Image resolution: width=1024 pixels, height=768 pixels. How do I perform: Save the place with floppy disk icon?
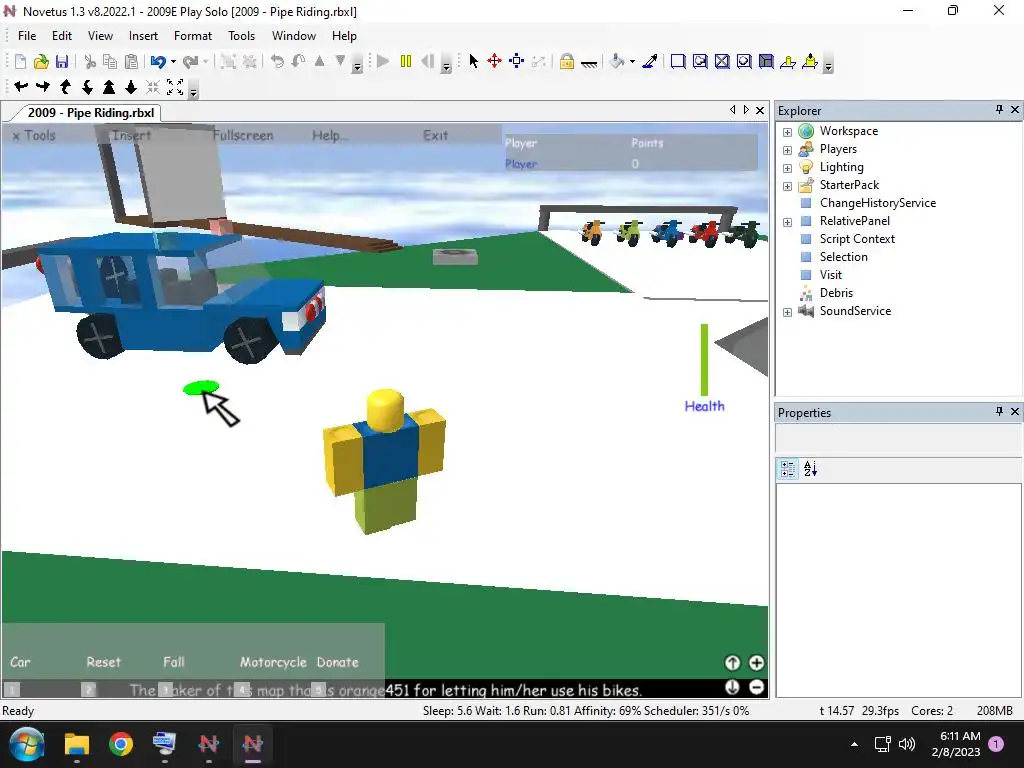pyautogui.click(x=62, y=61)
